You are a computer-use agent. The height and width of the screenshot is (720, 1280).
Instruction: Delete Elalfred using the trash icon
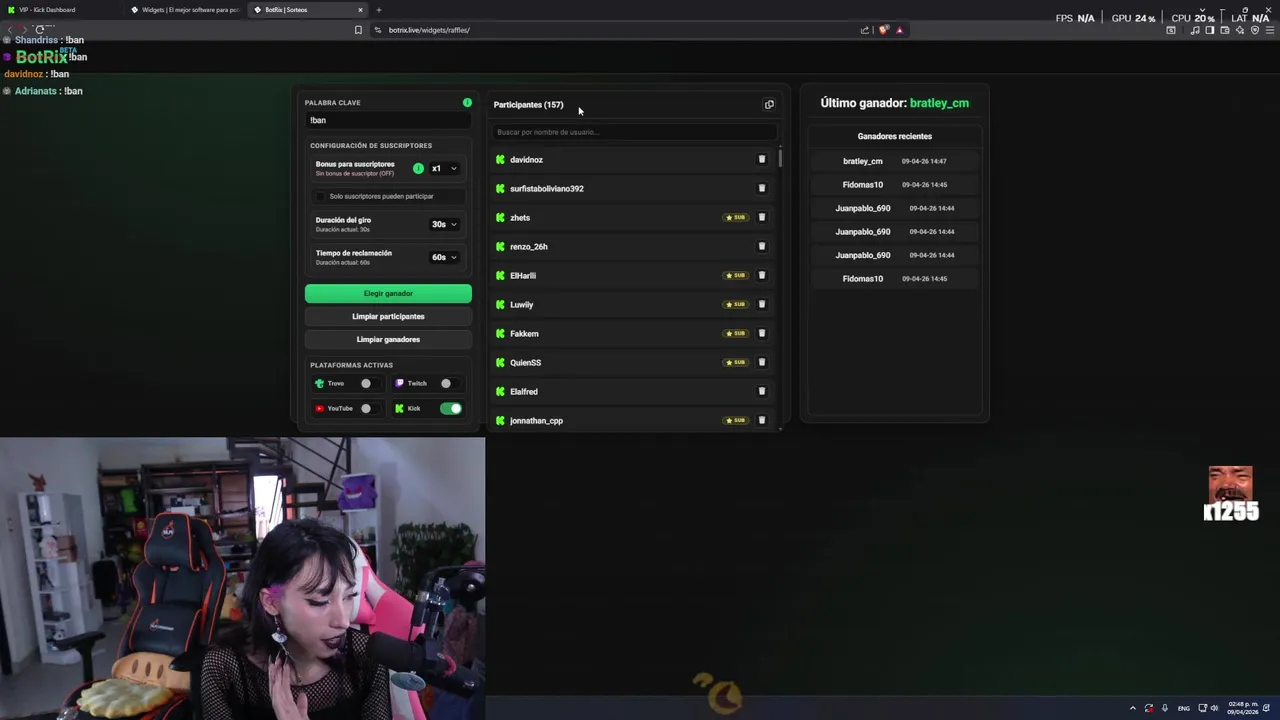click(761, 391)
